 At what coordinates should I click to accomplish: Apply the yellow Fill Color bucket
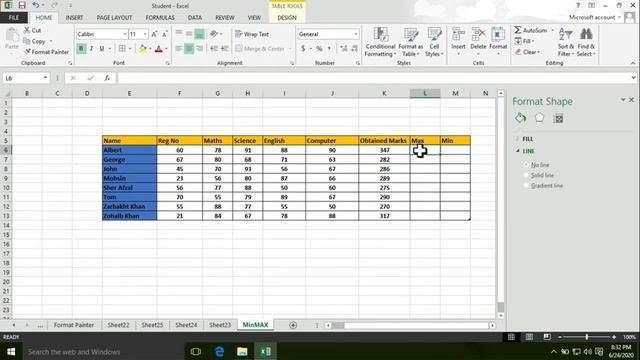[142, 49]
